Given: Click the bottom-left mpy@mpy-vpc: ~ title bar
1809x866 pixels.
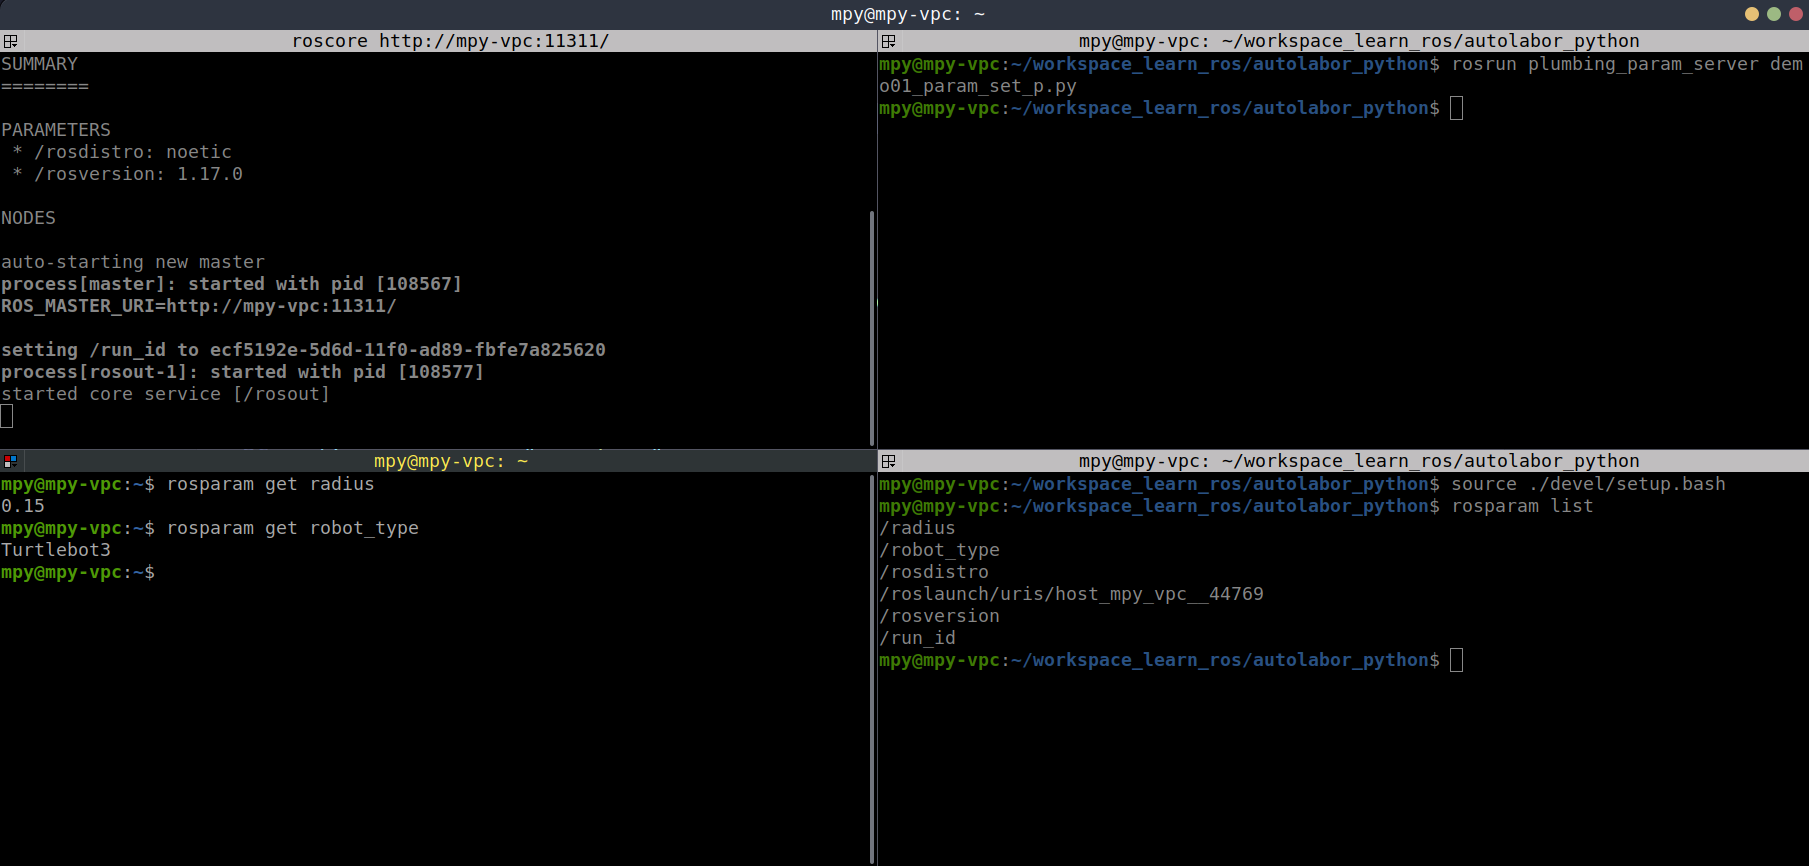Looking at the screenshot, I should pos(450,461).
